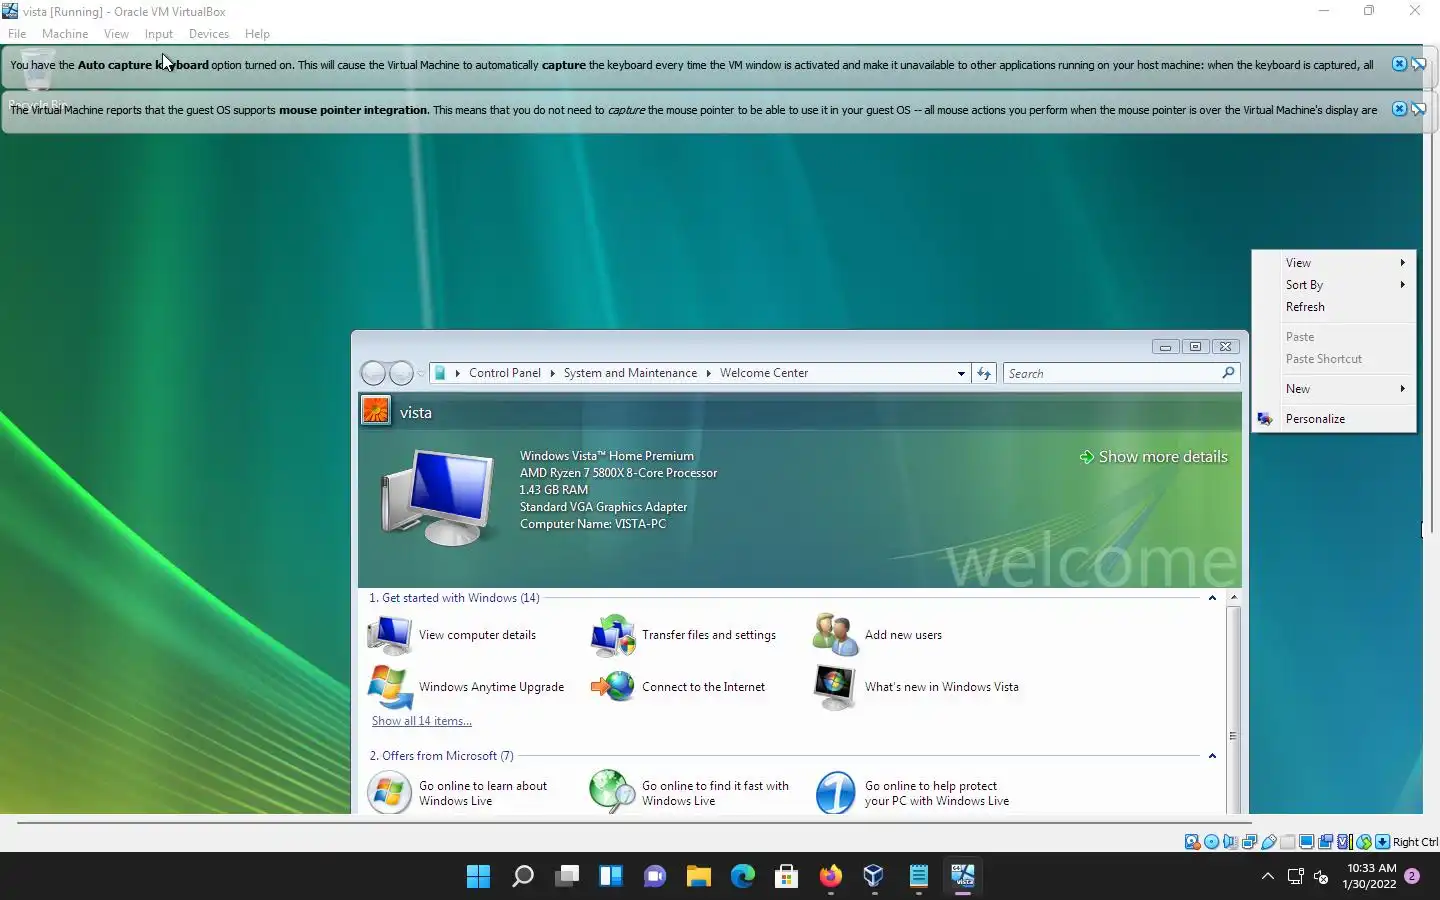The image size is (1440, 900).
Task: Click the What's new in Windows Vista icon
Action: coord(835,687)
